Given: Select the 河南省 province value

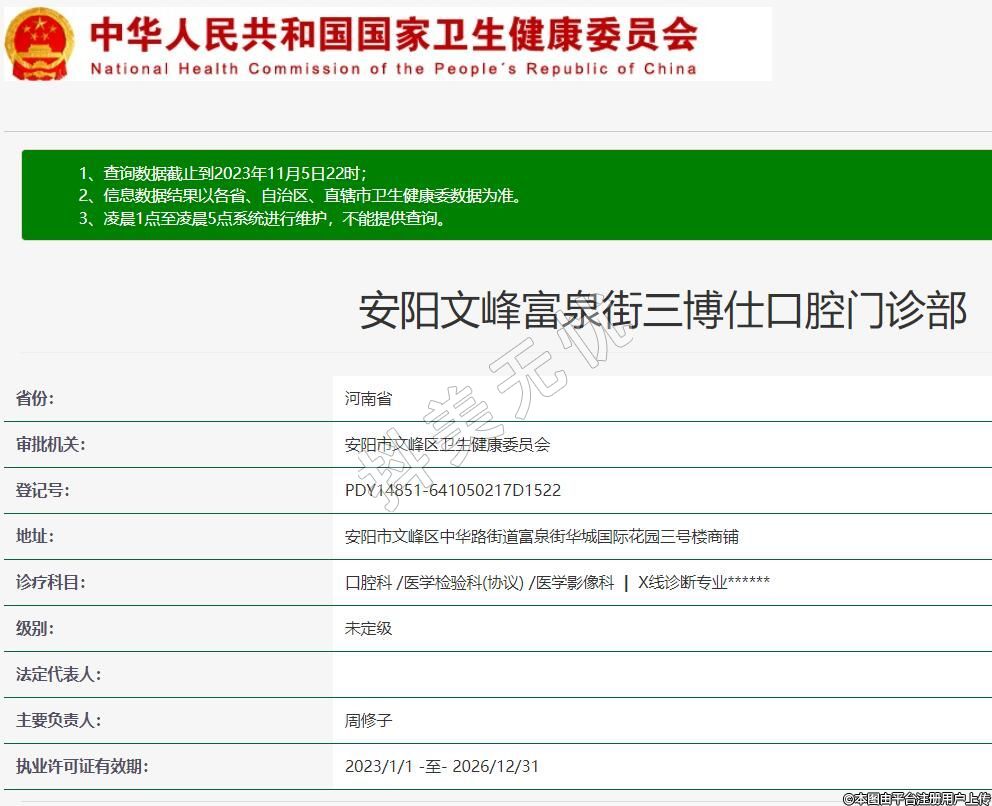Looking at the screenshot, I should pos(368,399).
